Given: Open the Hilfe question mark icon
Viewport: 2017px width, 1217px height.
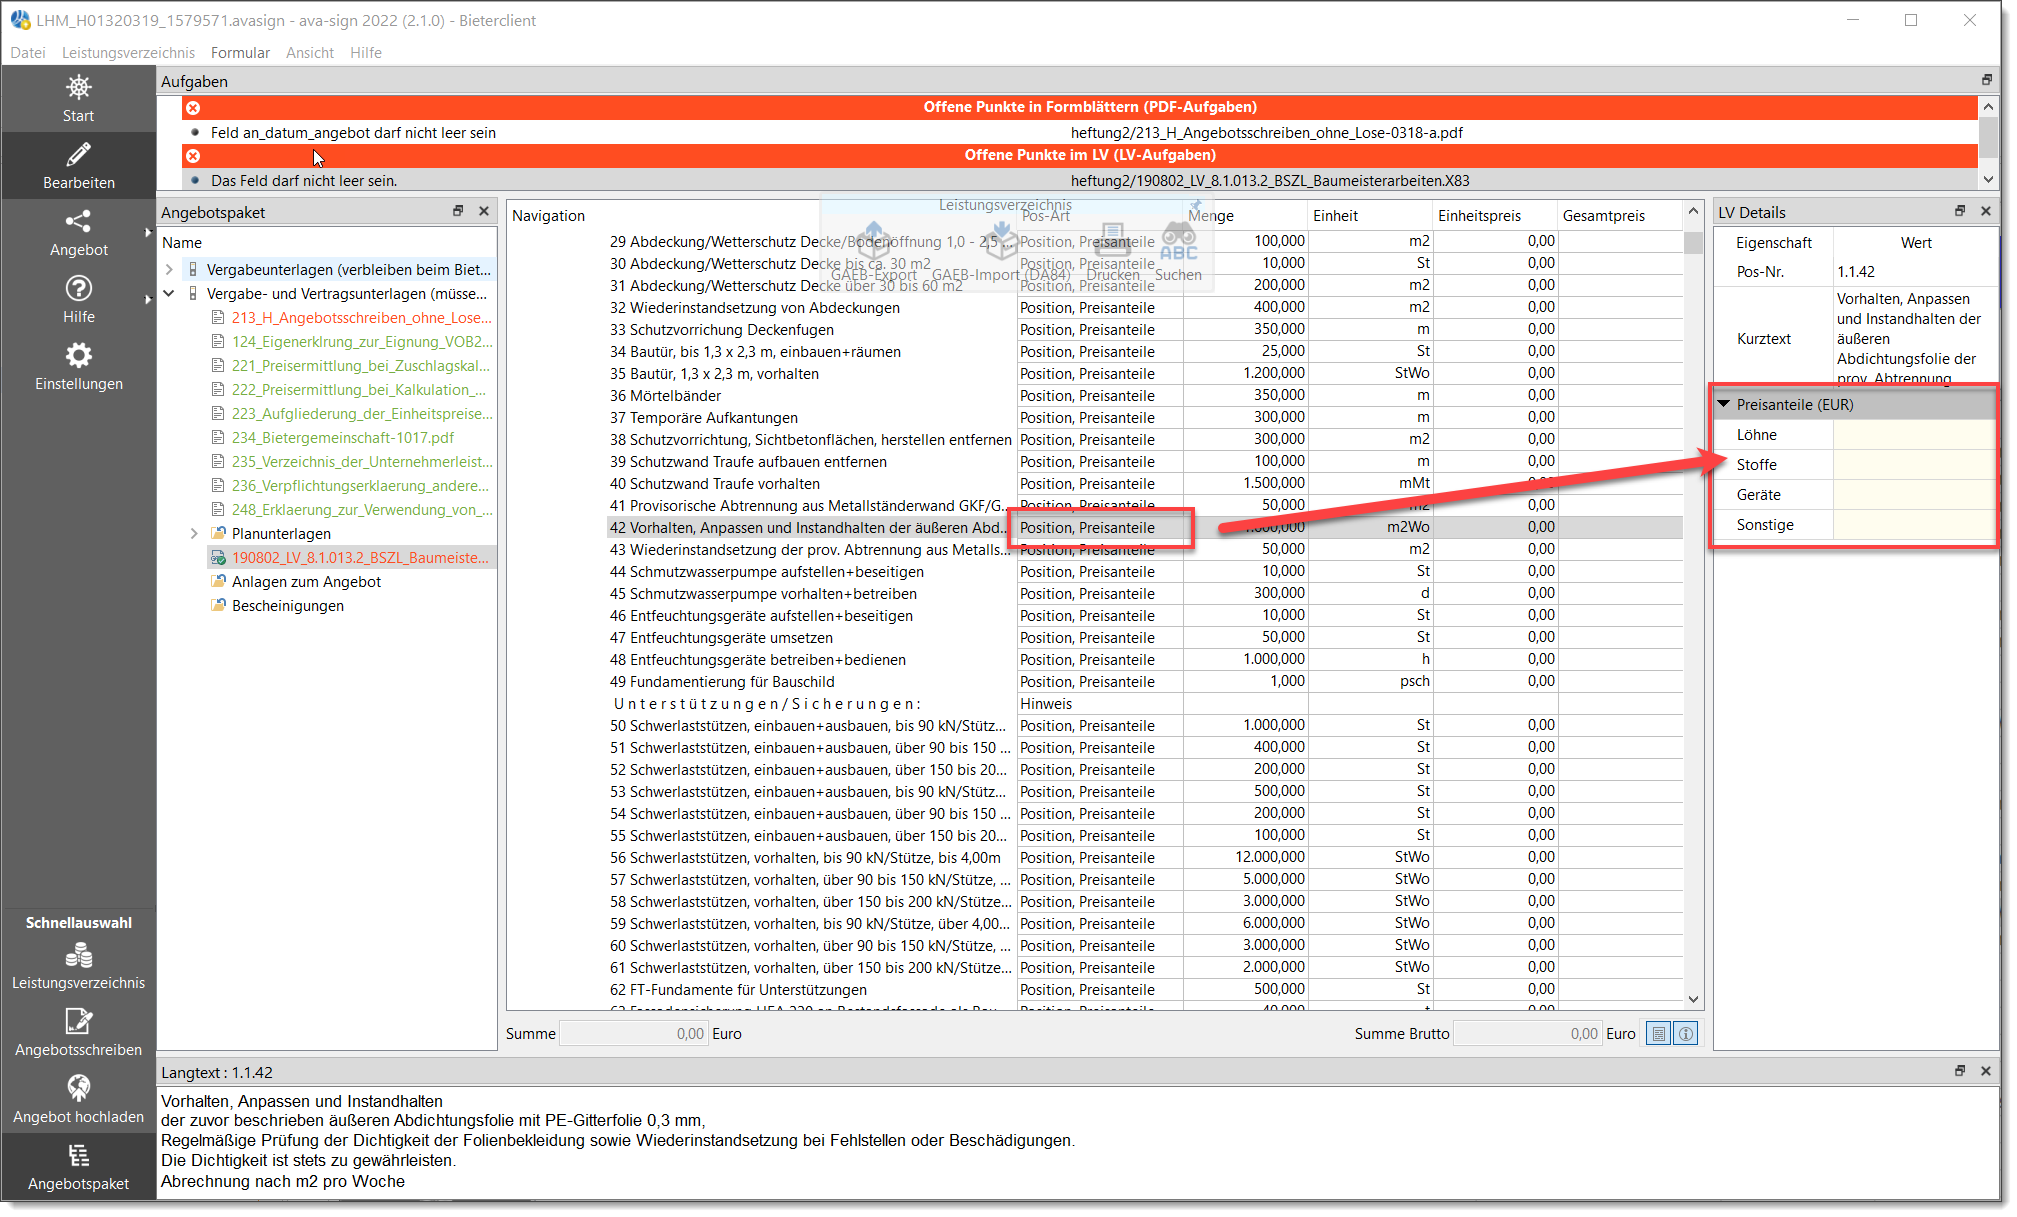Looking at the screenshot, I should tap(78, 288).
